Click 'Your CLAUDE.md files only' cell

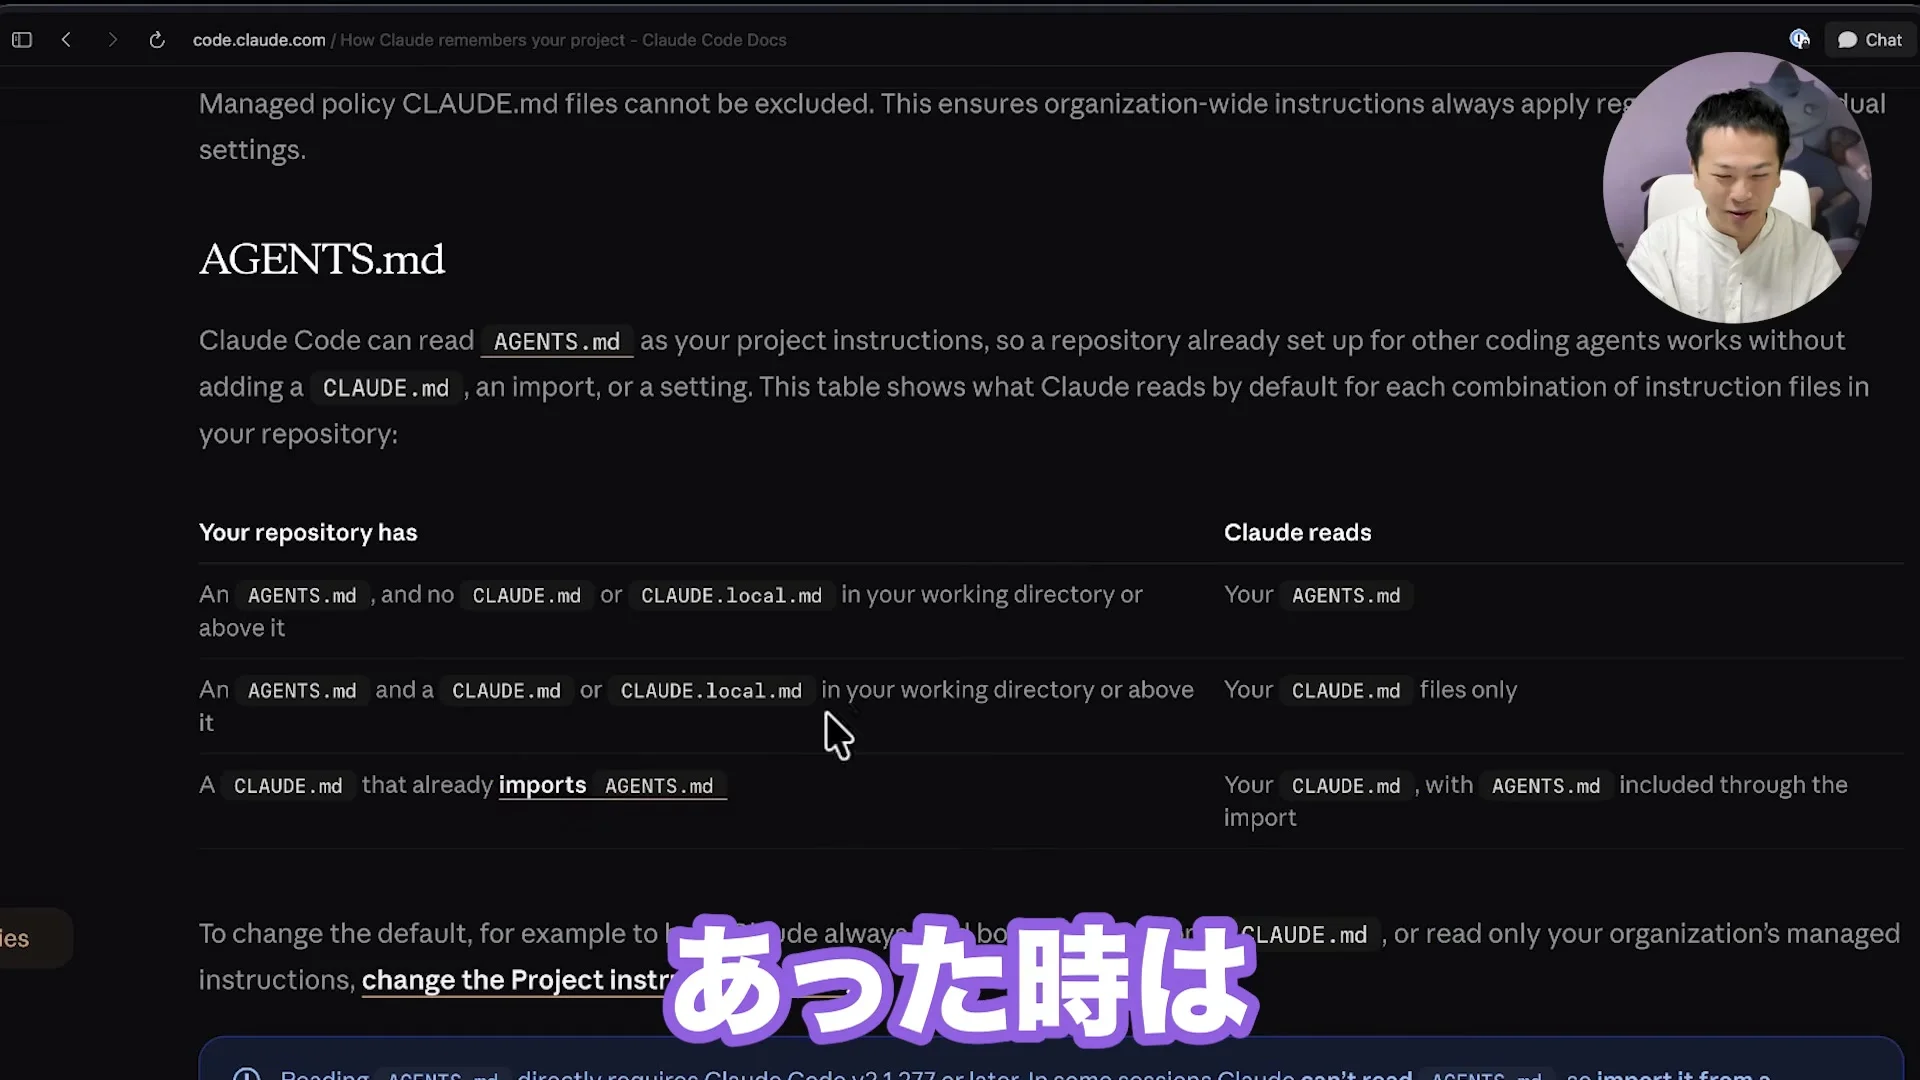[1370, 690]
